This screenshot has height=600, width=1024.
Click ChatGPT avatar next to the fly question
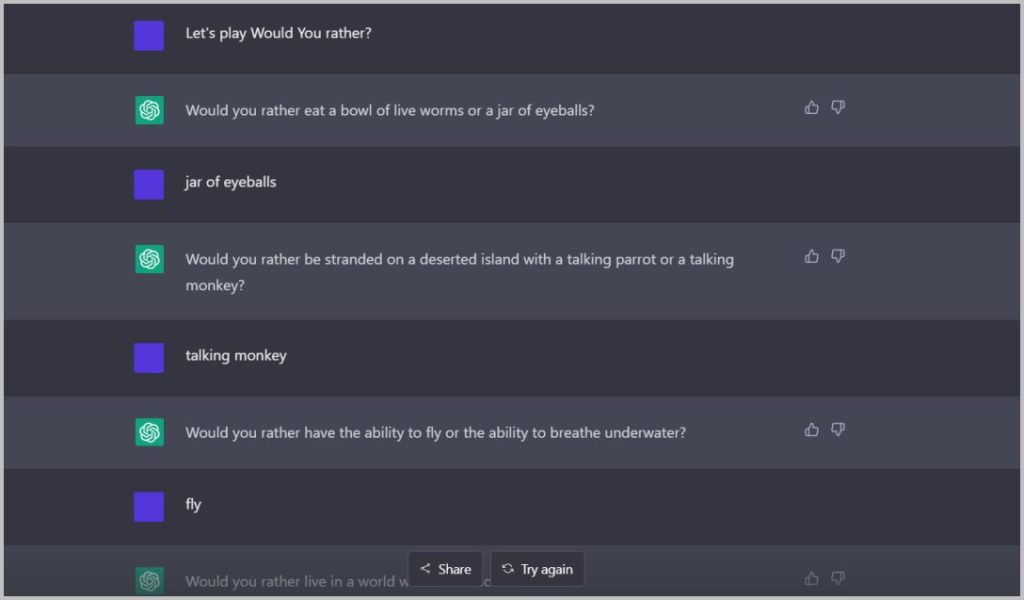[x=149, y=432]
